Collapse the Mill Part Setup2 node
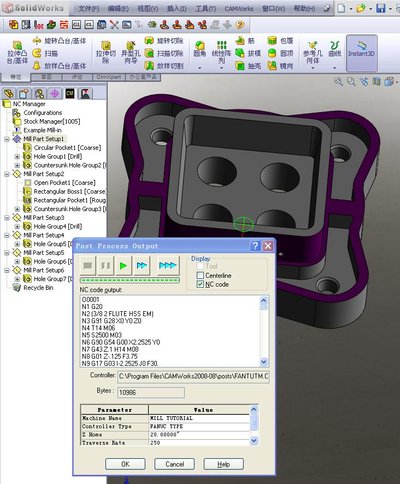Screen dimensions: 400x484 (7, 174)
